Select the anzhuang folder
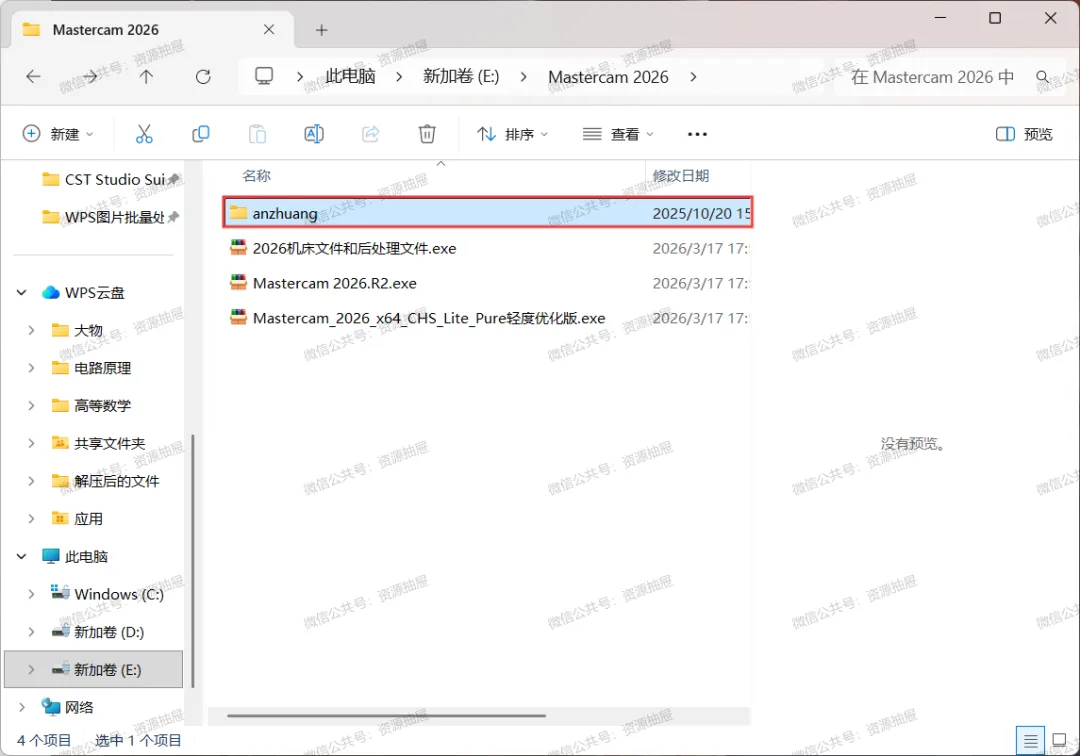The image size is (1080, 756). pyautogui.click(x=487, y=213)
